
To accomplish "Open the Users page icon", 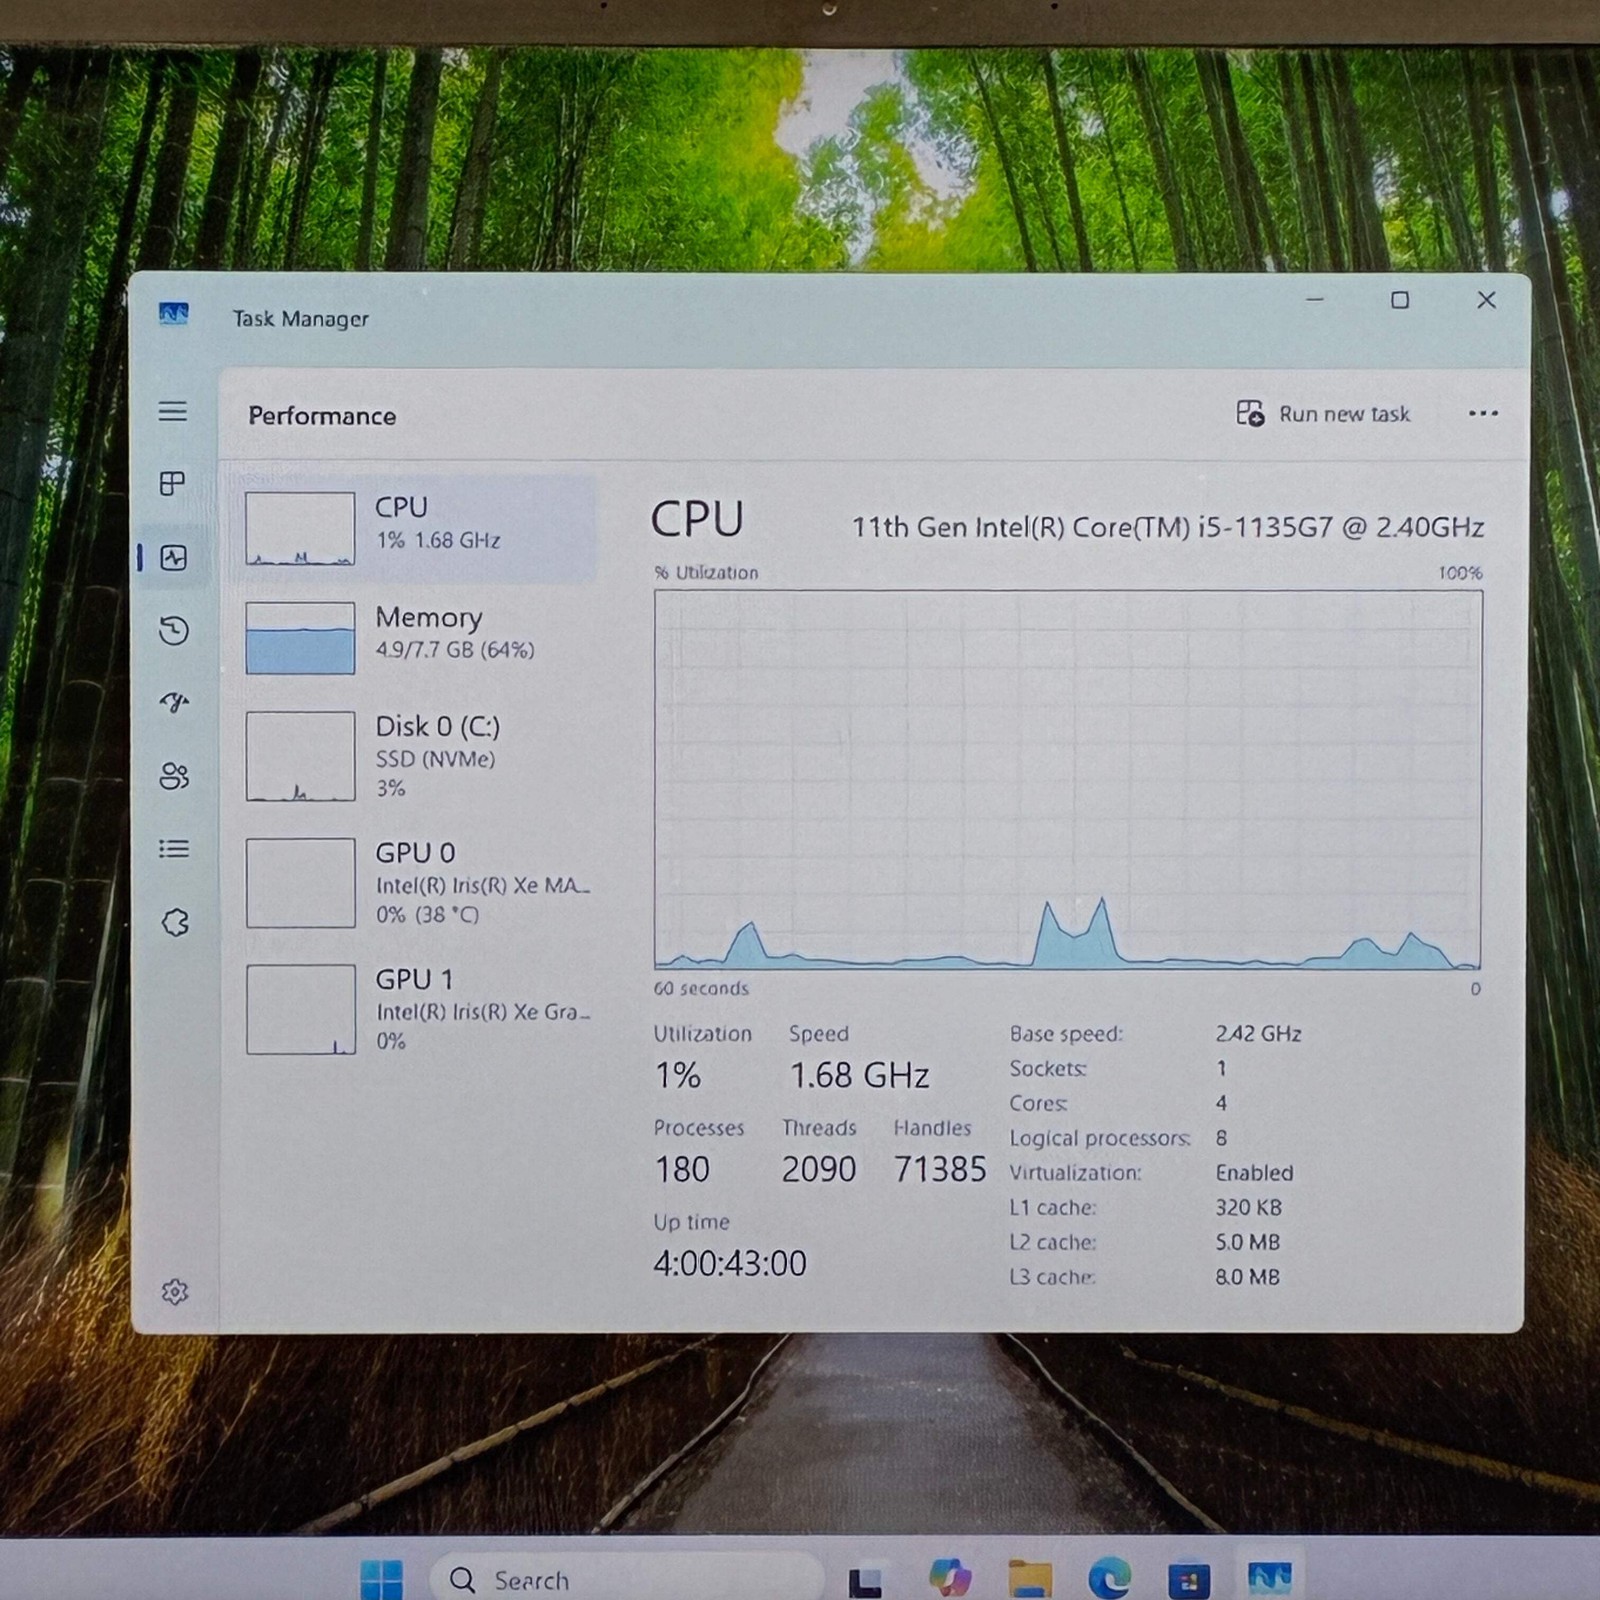I will (x=174, y=776).
